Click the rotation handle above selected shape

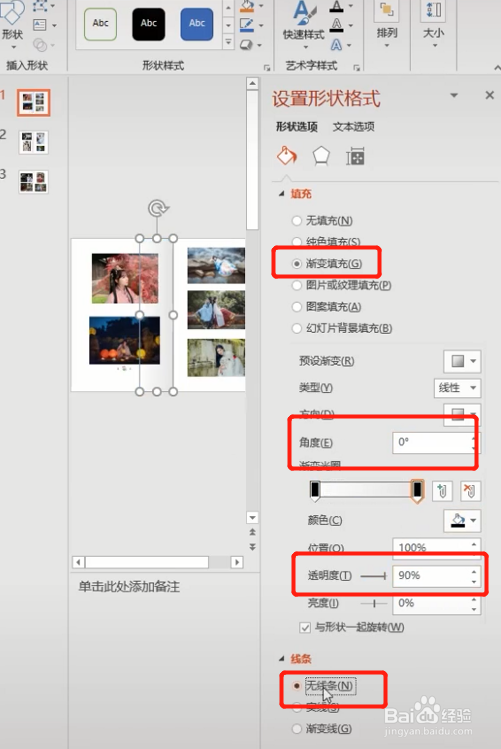pos(158,209)
